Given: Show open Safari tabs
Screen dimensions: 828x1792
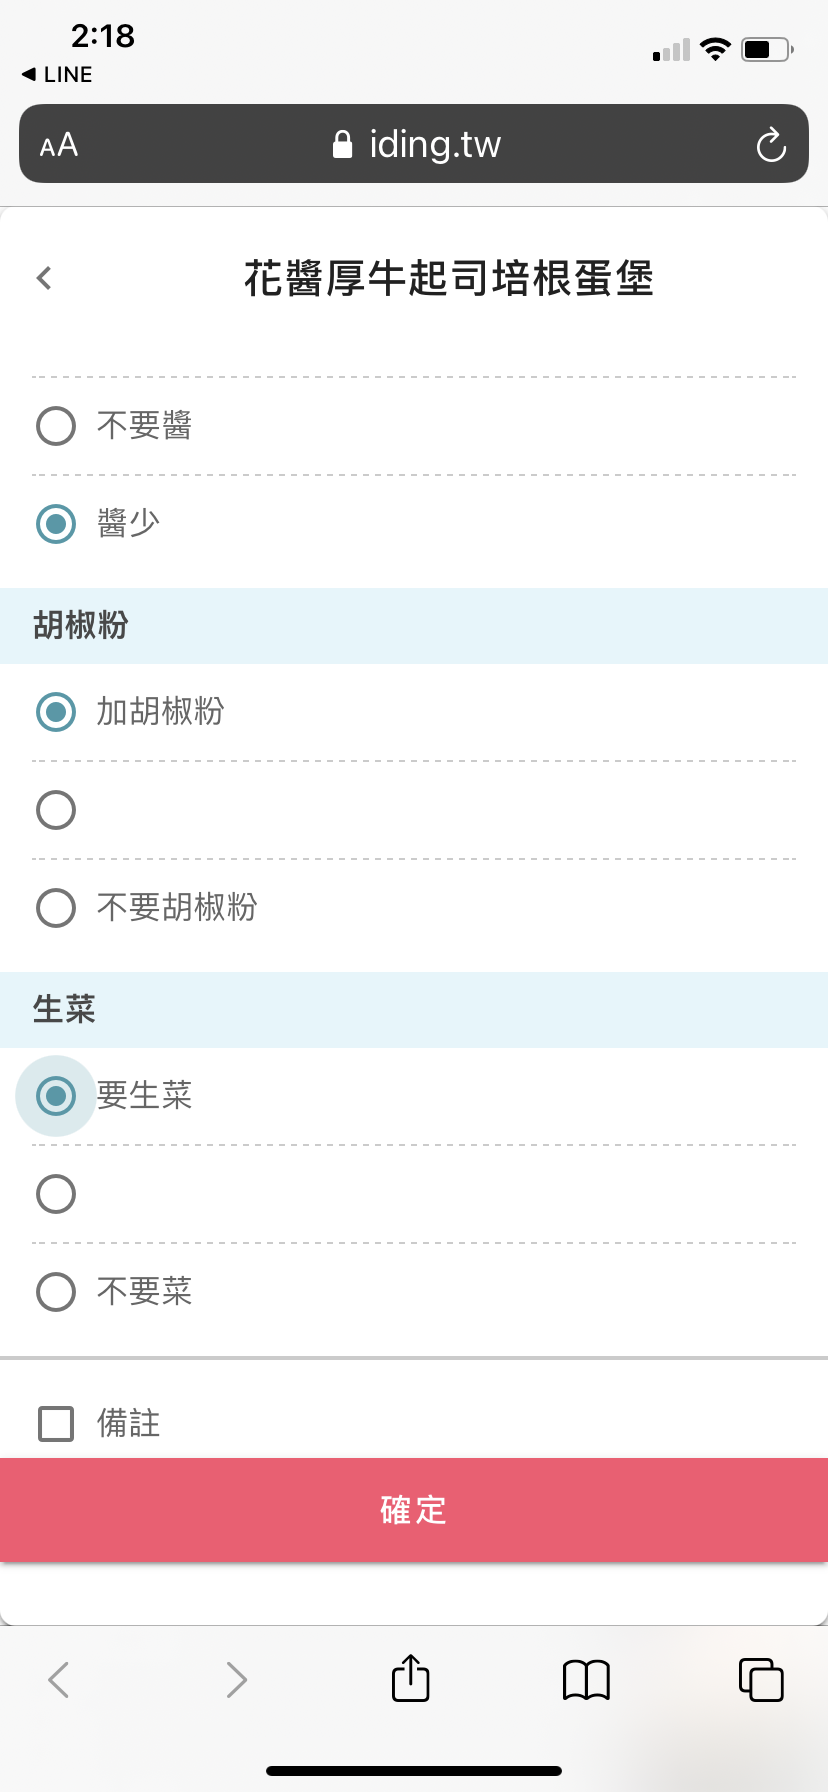Looking at the screenshot, I should [x=761, y=1679].
